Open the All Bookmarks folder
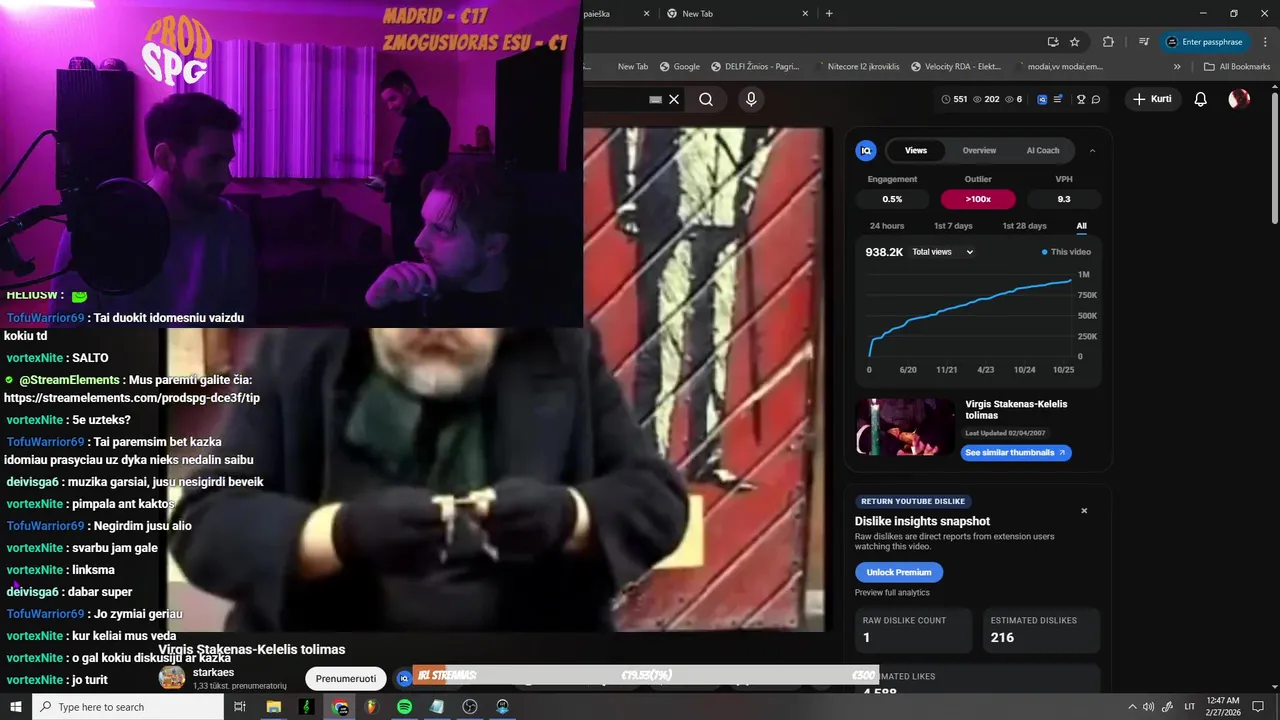The image size is (1280, 720). click(x=1237, y=67)
